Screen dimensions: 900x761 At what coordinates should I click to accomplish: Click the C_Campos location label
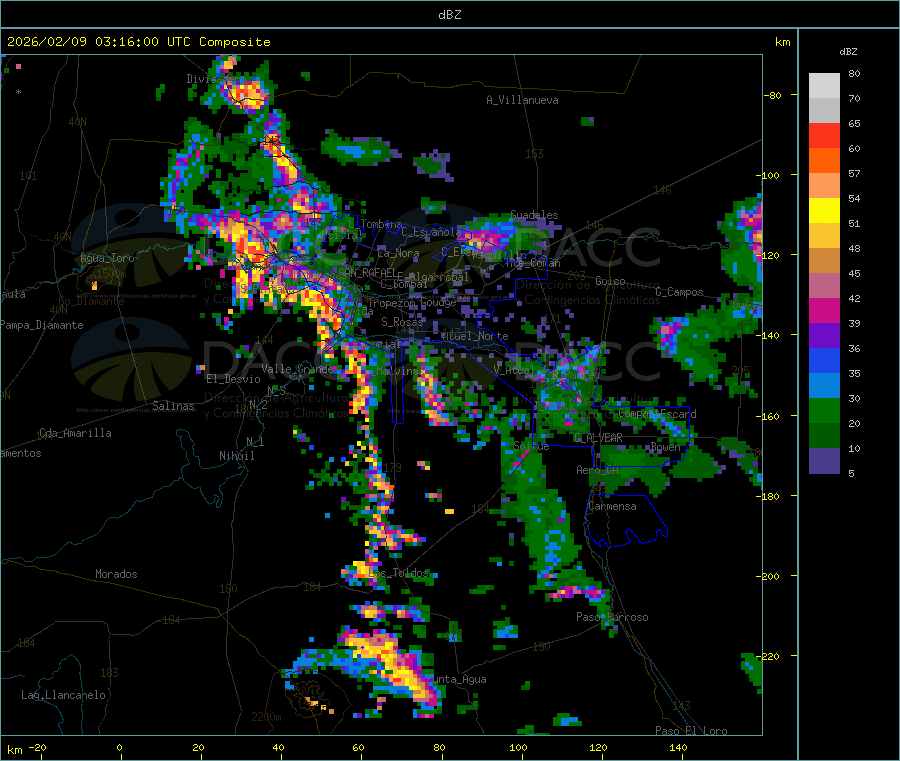(679, 292)
